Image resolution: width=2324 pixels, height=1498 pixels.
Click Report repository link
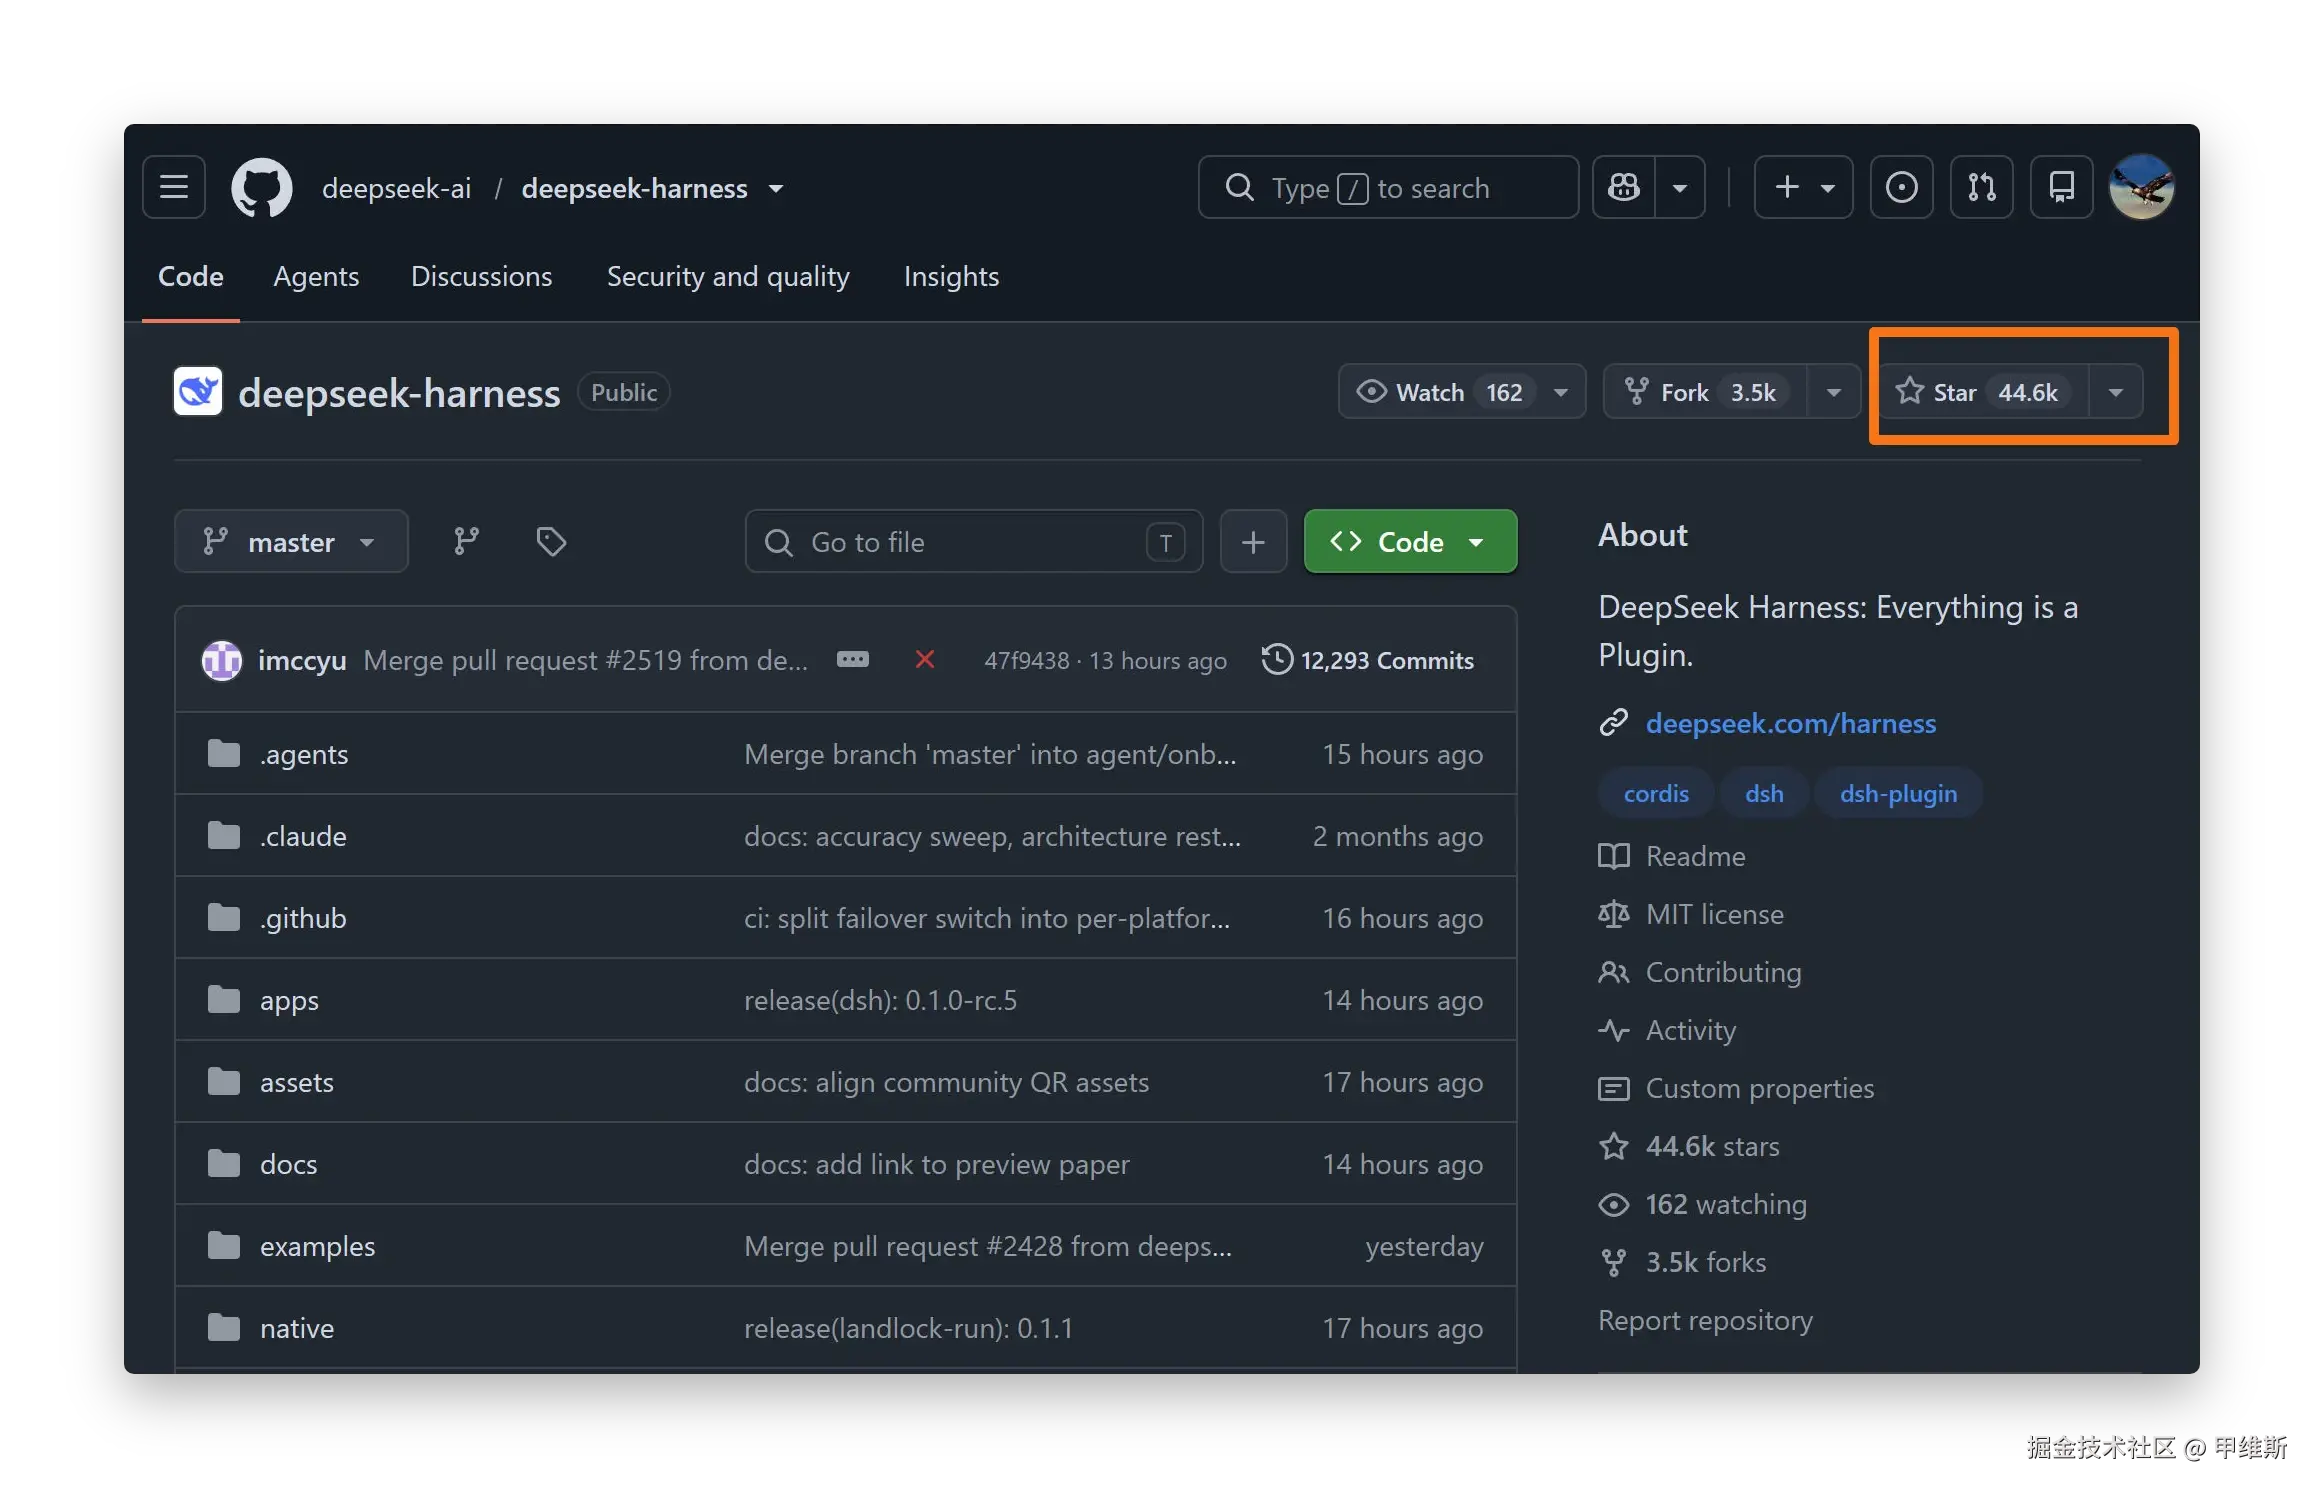coord(1705,1320)
